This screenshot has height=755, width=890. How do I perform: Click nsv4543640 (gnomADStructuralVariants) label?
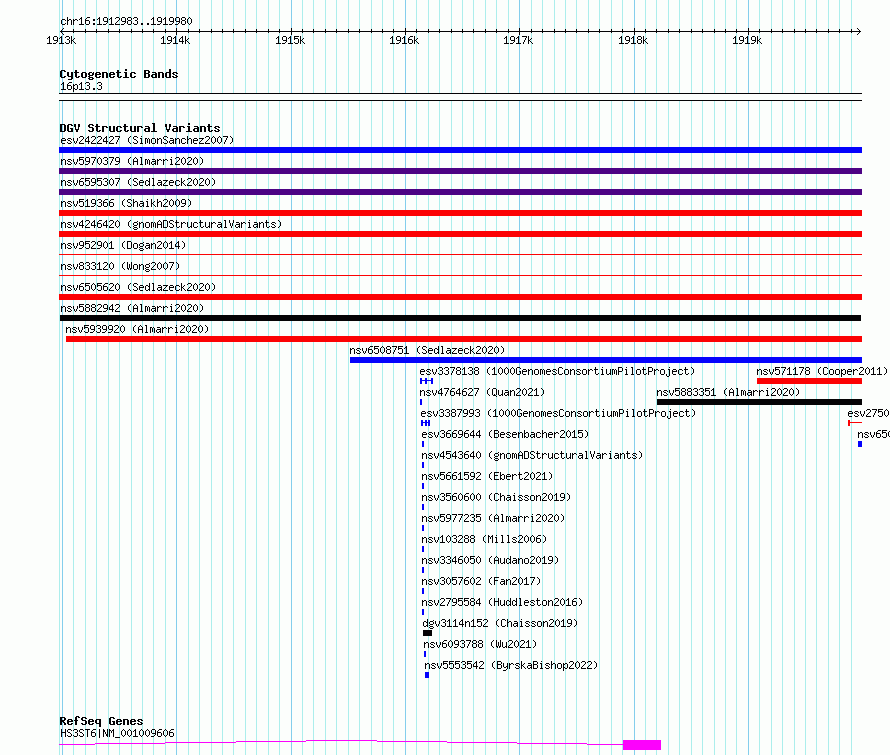pyautogui.click(x=532, y=455)
